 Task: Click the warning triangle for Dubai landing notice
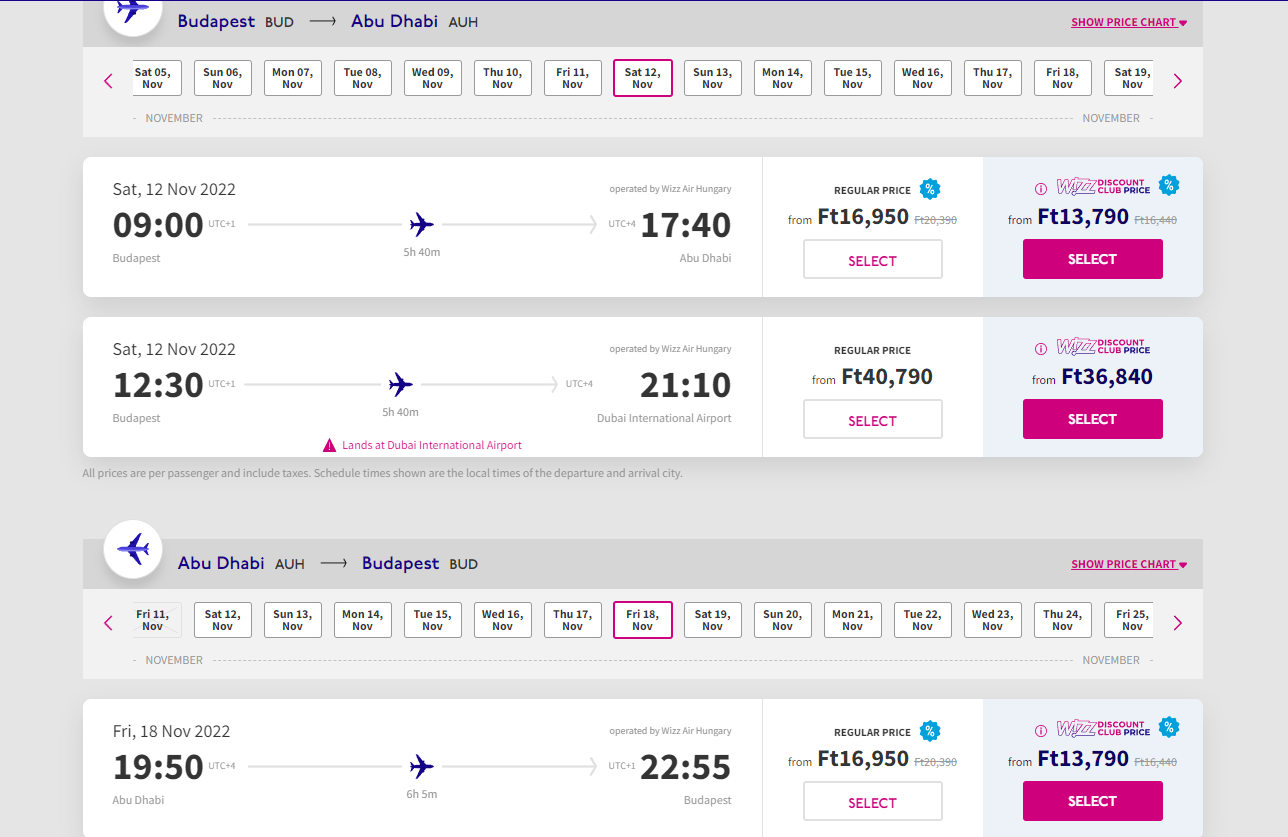pos(329,445)
